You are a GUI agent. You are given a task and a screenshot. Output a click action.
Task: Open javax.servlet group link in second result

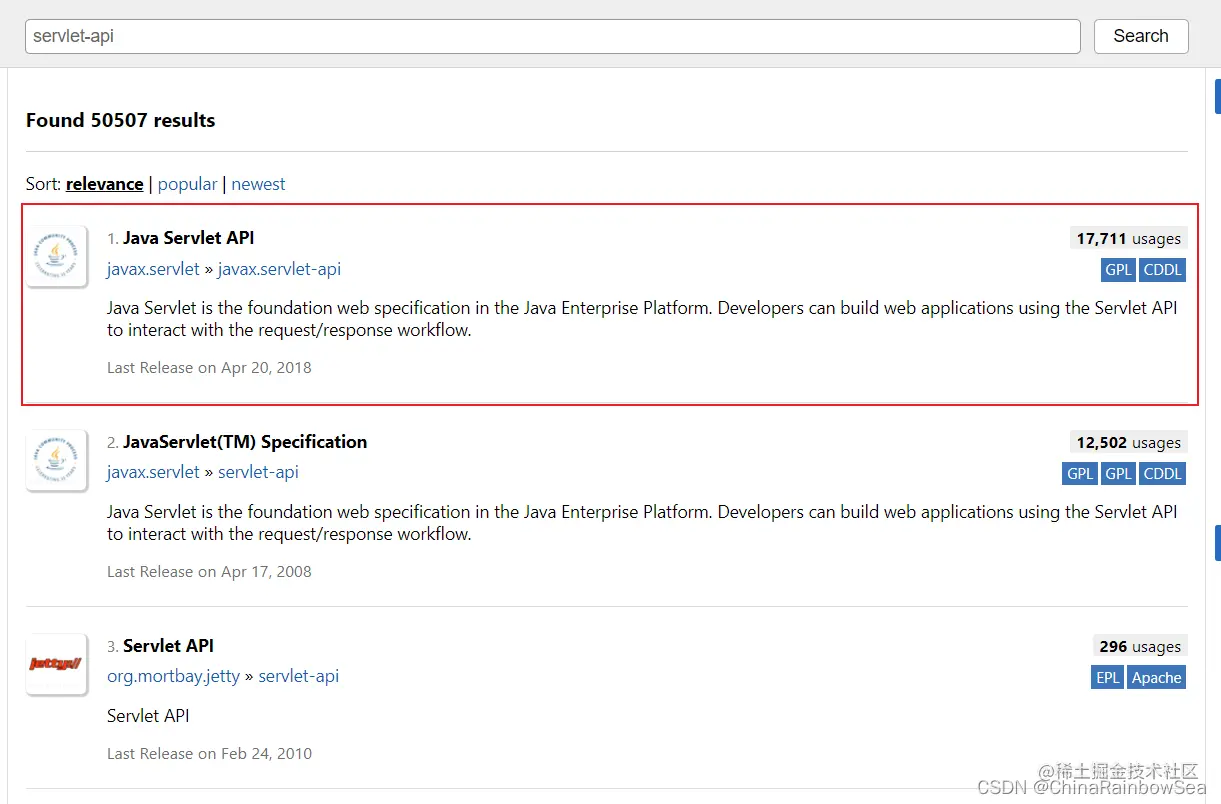click(153, 472)
